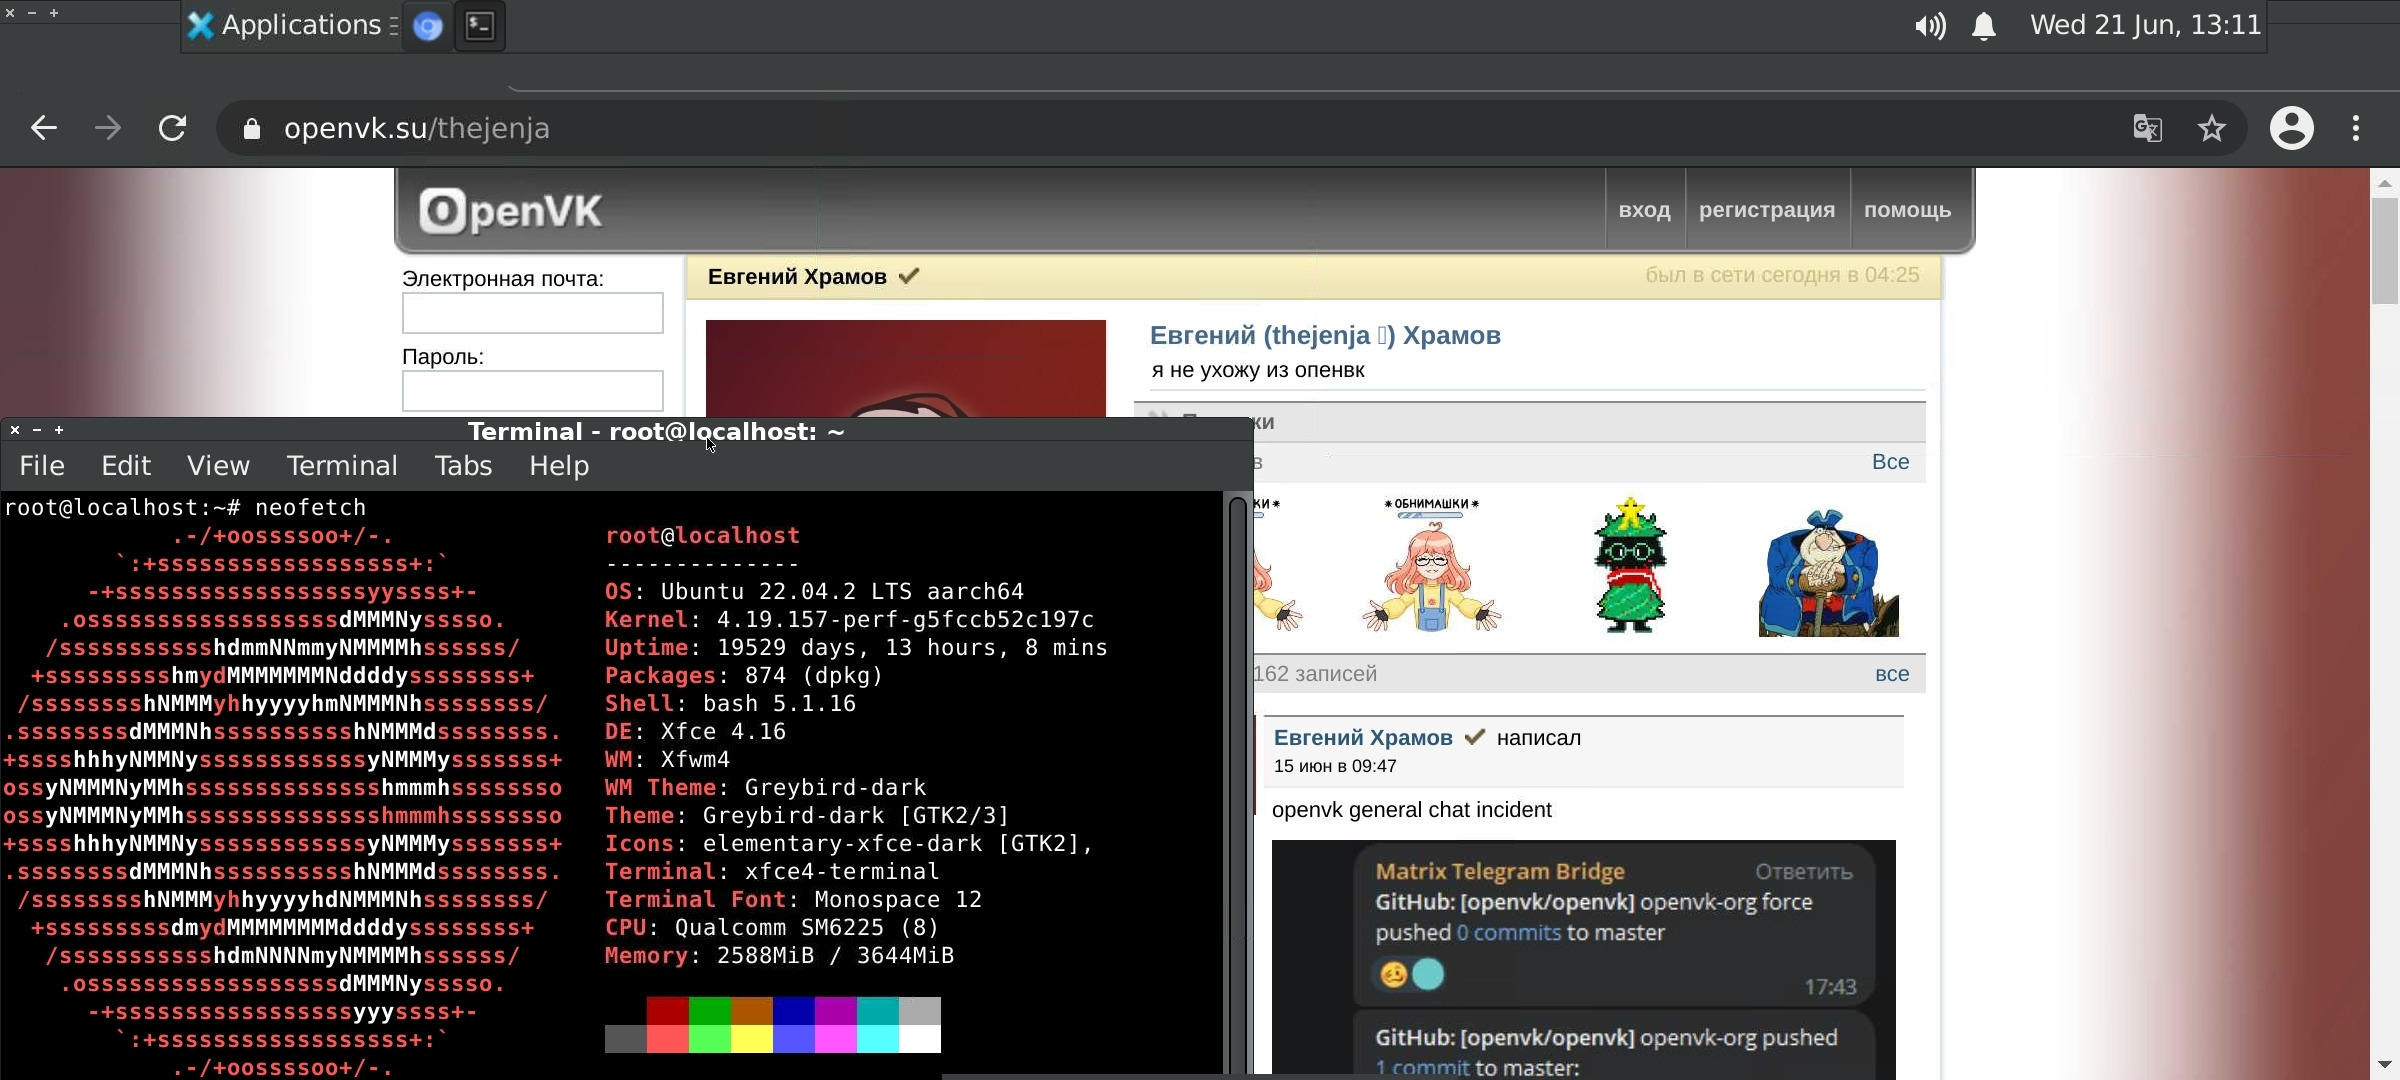Open the "помощь" help link

pyautogui.click(x=1907, y=210)
